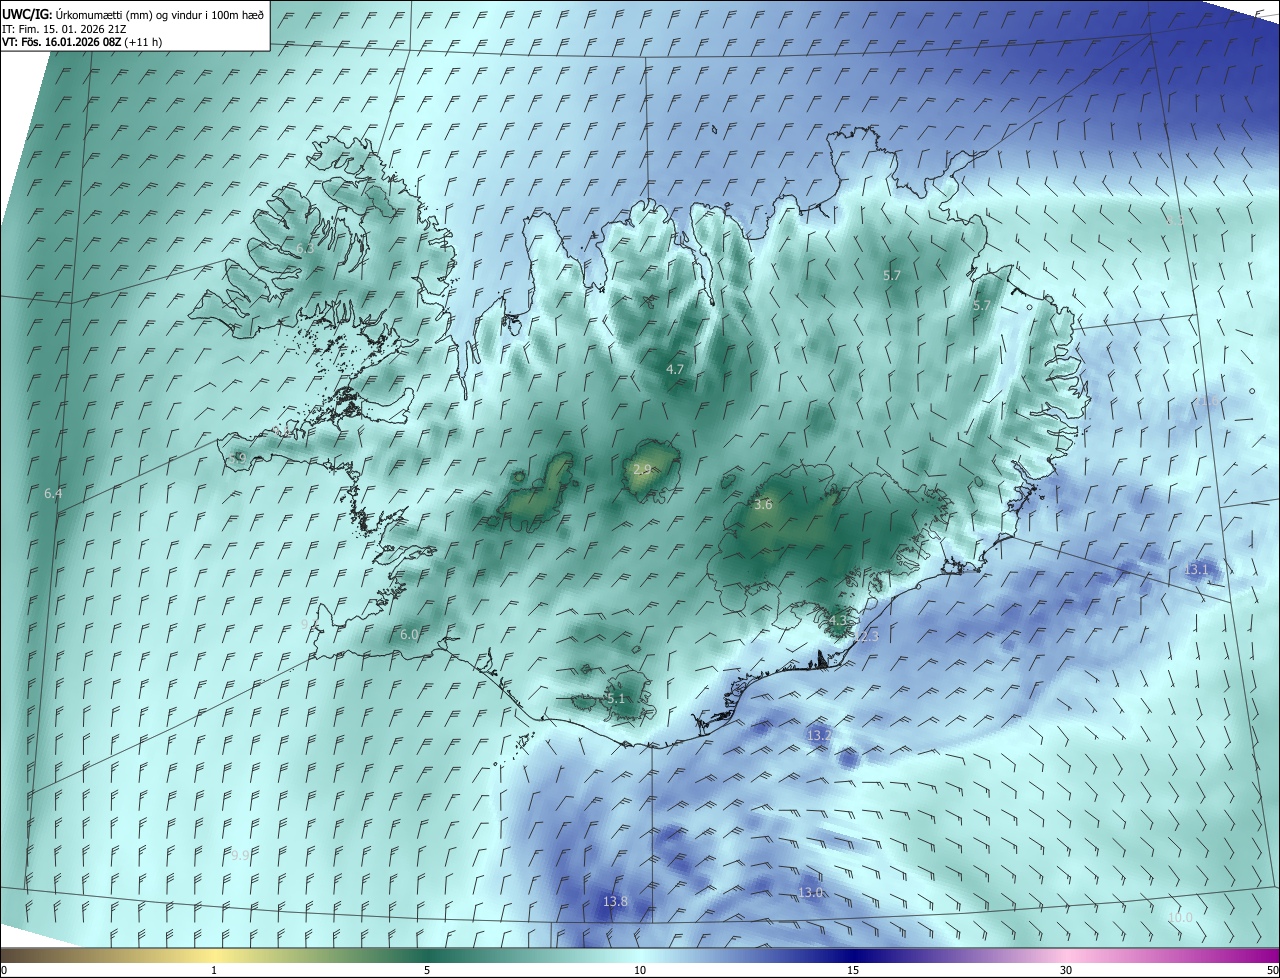
Task: Click the 10.0 value in the southeast corner
Action: coord(1181,918)
